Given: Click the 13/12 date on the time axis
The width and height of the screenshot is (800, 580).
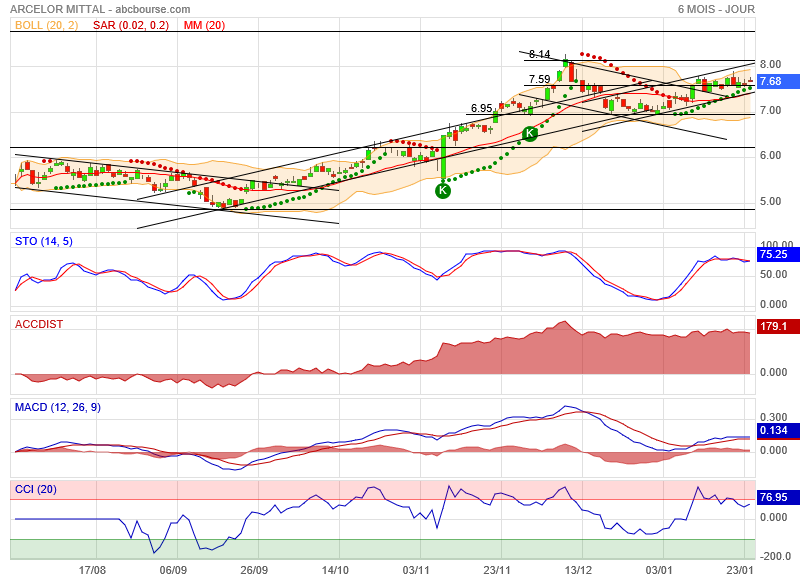Looking at the screenshot, I should pyautogui.click(x=578, y=570).
